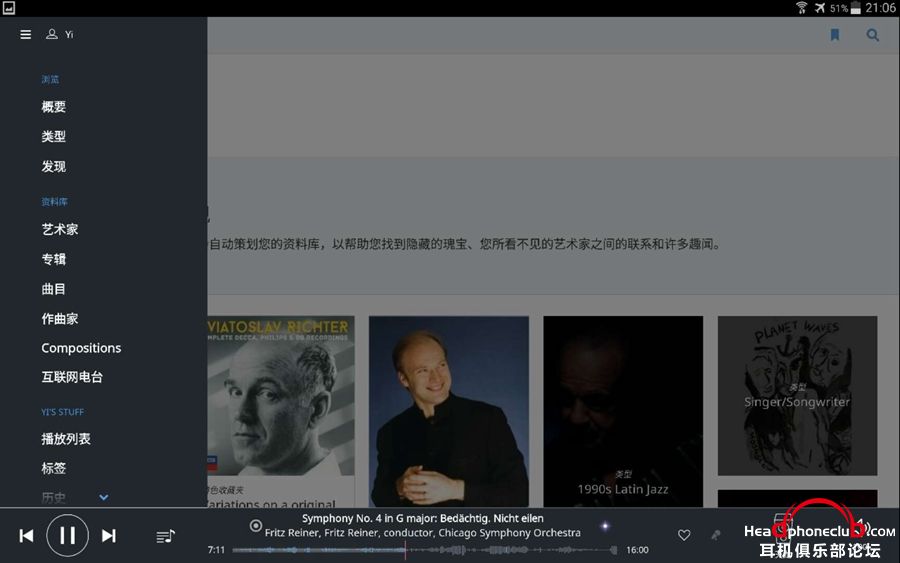Open the Yi user profile
The height and width of the screenshot is (563, 900).
coord(60,34)
